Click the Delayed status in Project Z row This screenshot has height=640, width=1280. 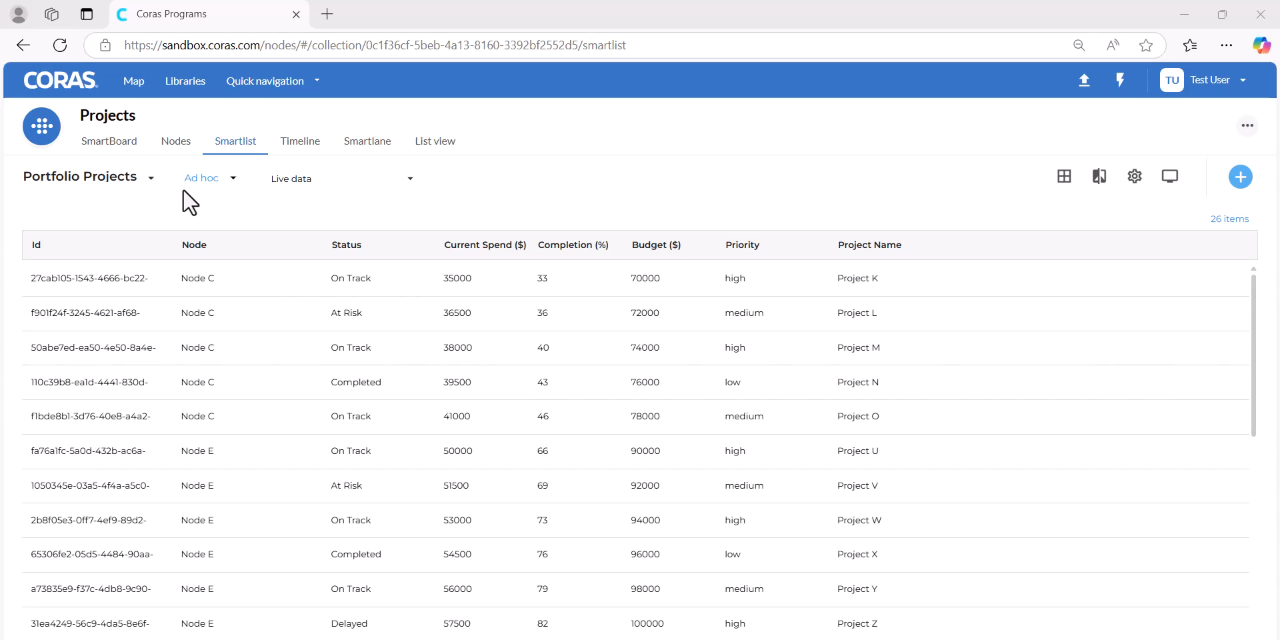pyautogui.click(x=349, y=624)
